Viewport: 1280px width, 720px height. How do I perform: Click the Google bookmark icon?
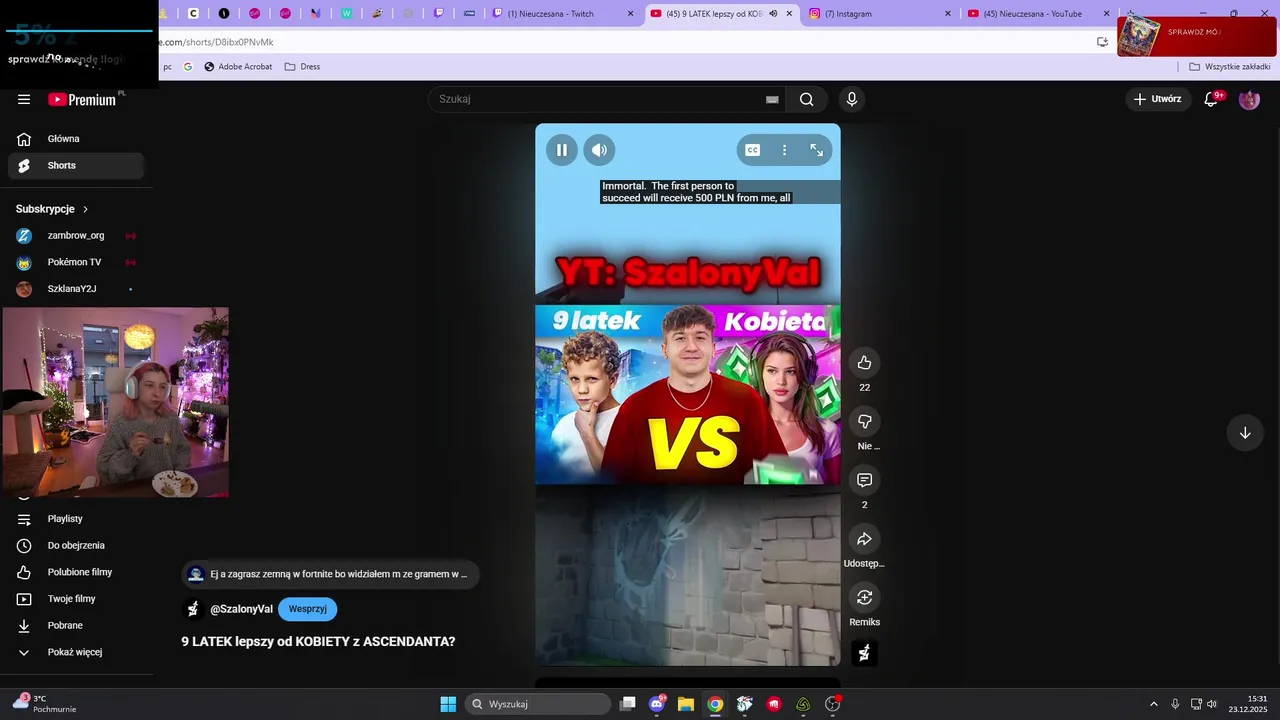click(x=188, y=67)
